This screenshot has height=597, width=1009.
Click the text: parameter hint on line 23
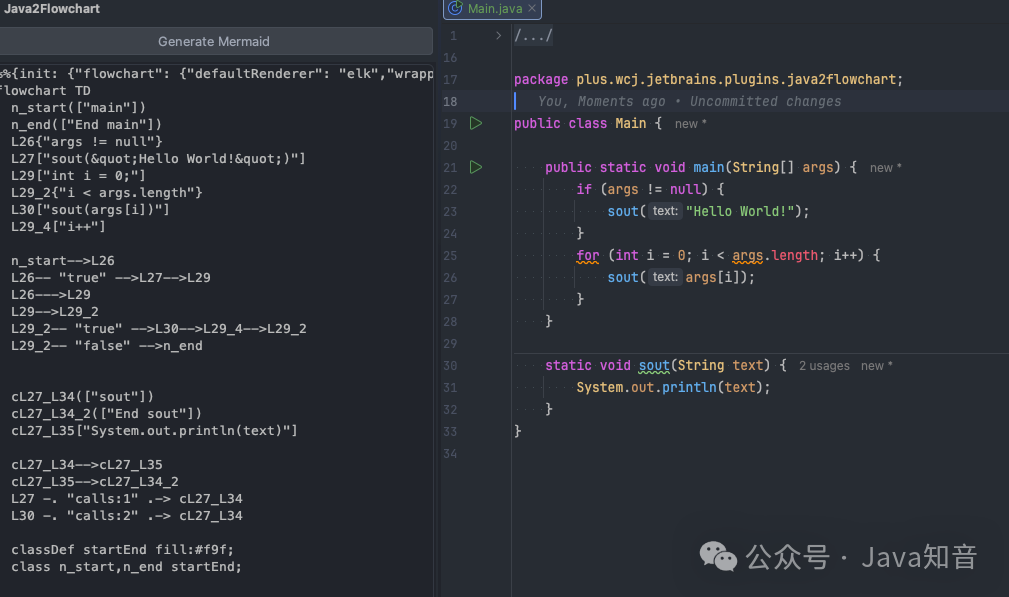pos(665,211)
